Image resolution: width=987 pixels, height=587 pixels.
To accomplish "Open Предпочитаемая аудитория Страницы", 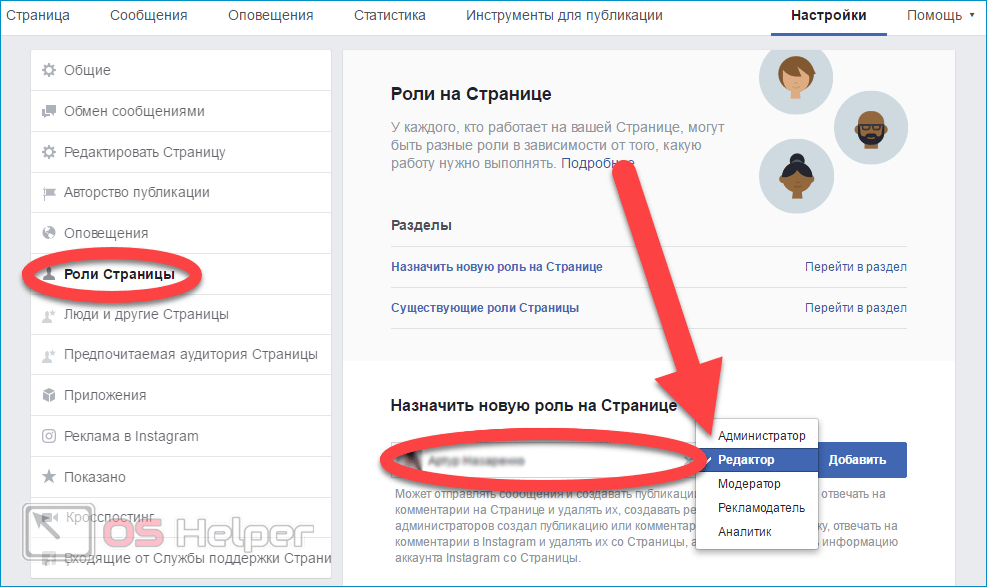I will pos(181,355).
